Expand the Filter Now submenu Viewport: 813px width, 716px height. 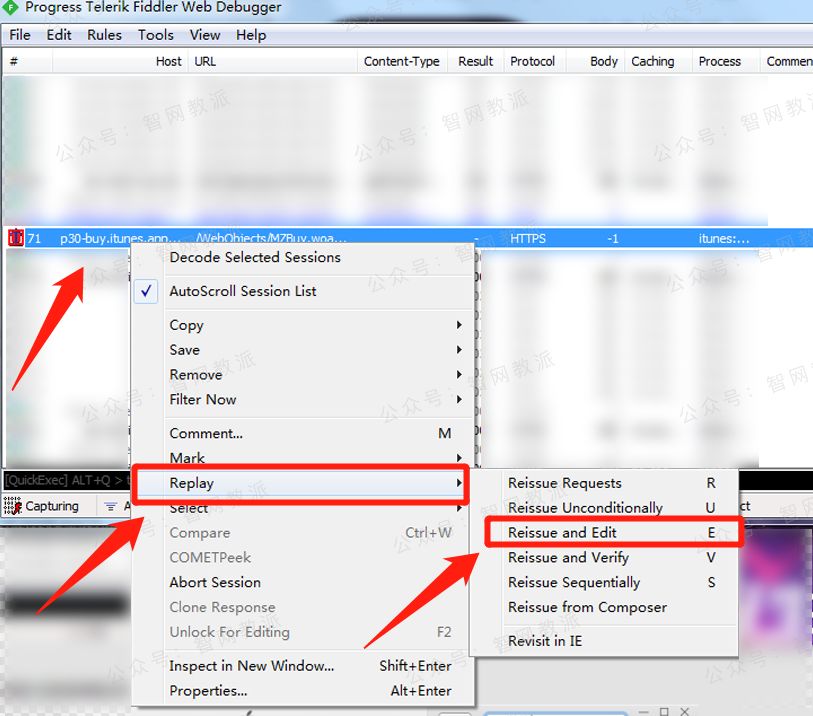459,400
